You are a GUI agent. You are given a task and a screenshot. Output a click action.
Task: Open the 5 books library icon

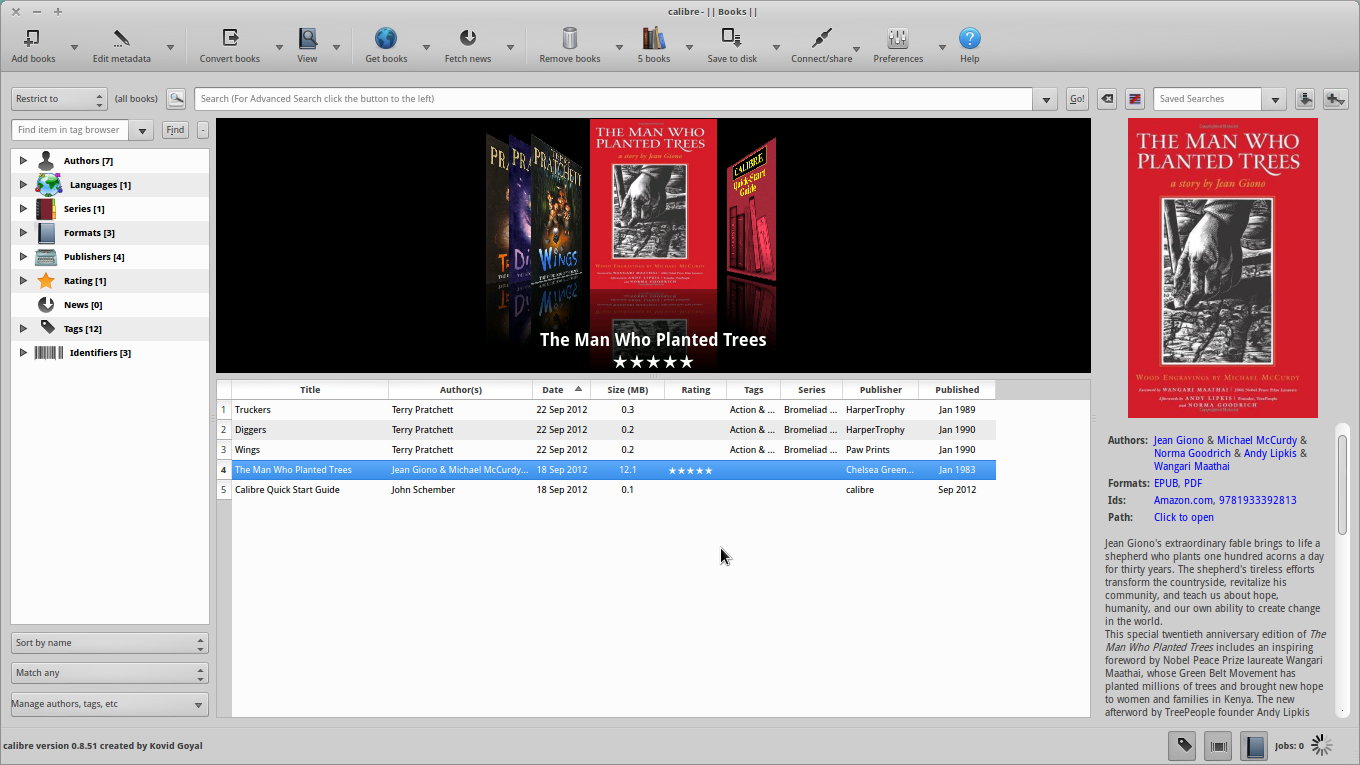tap(654, 39)
